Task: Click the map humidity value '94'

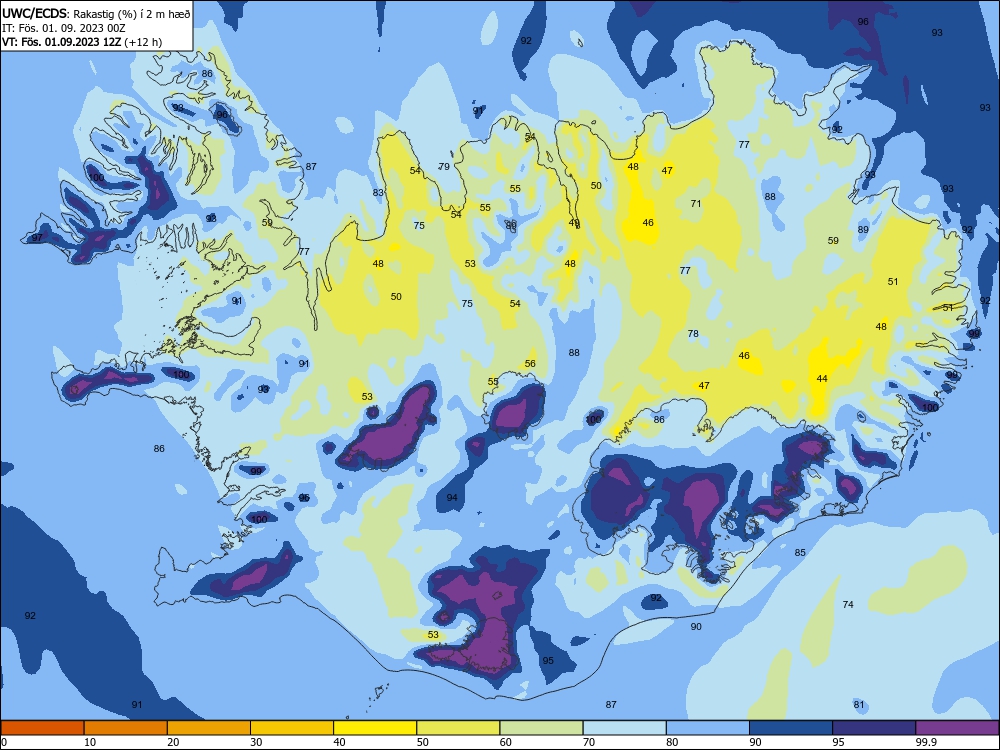Action: coord(452,497)
